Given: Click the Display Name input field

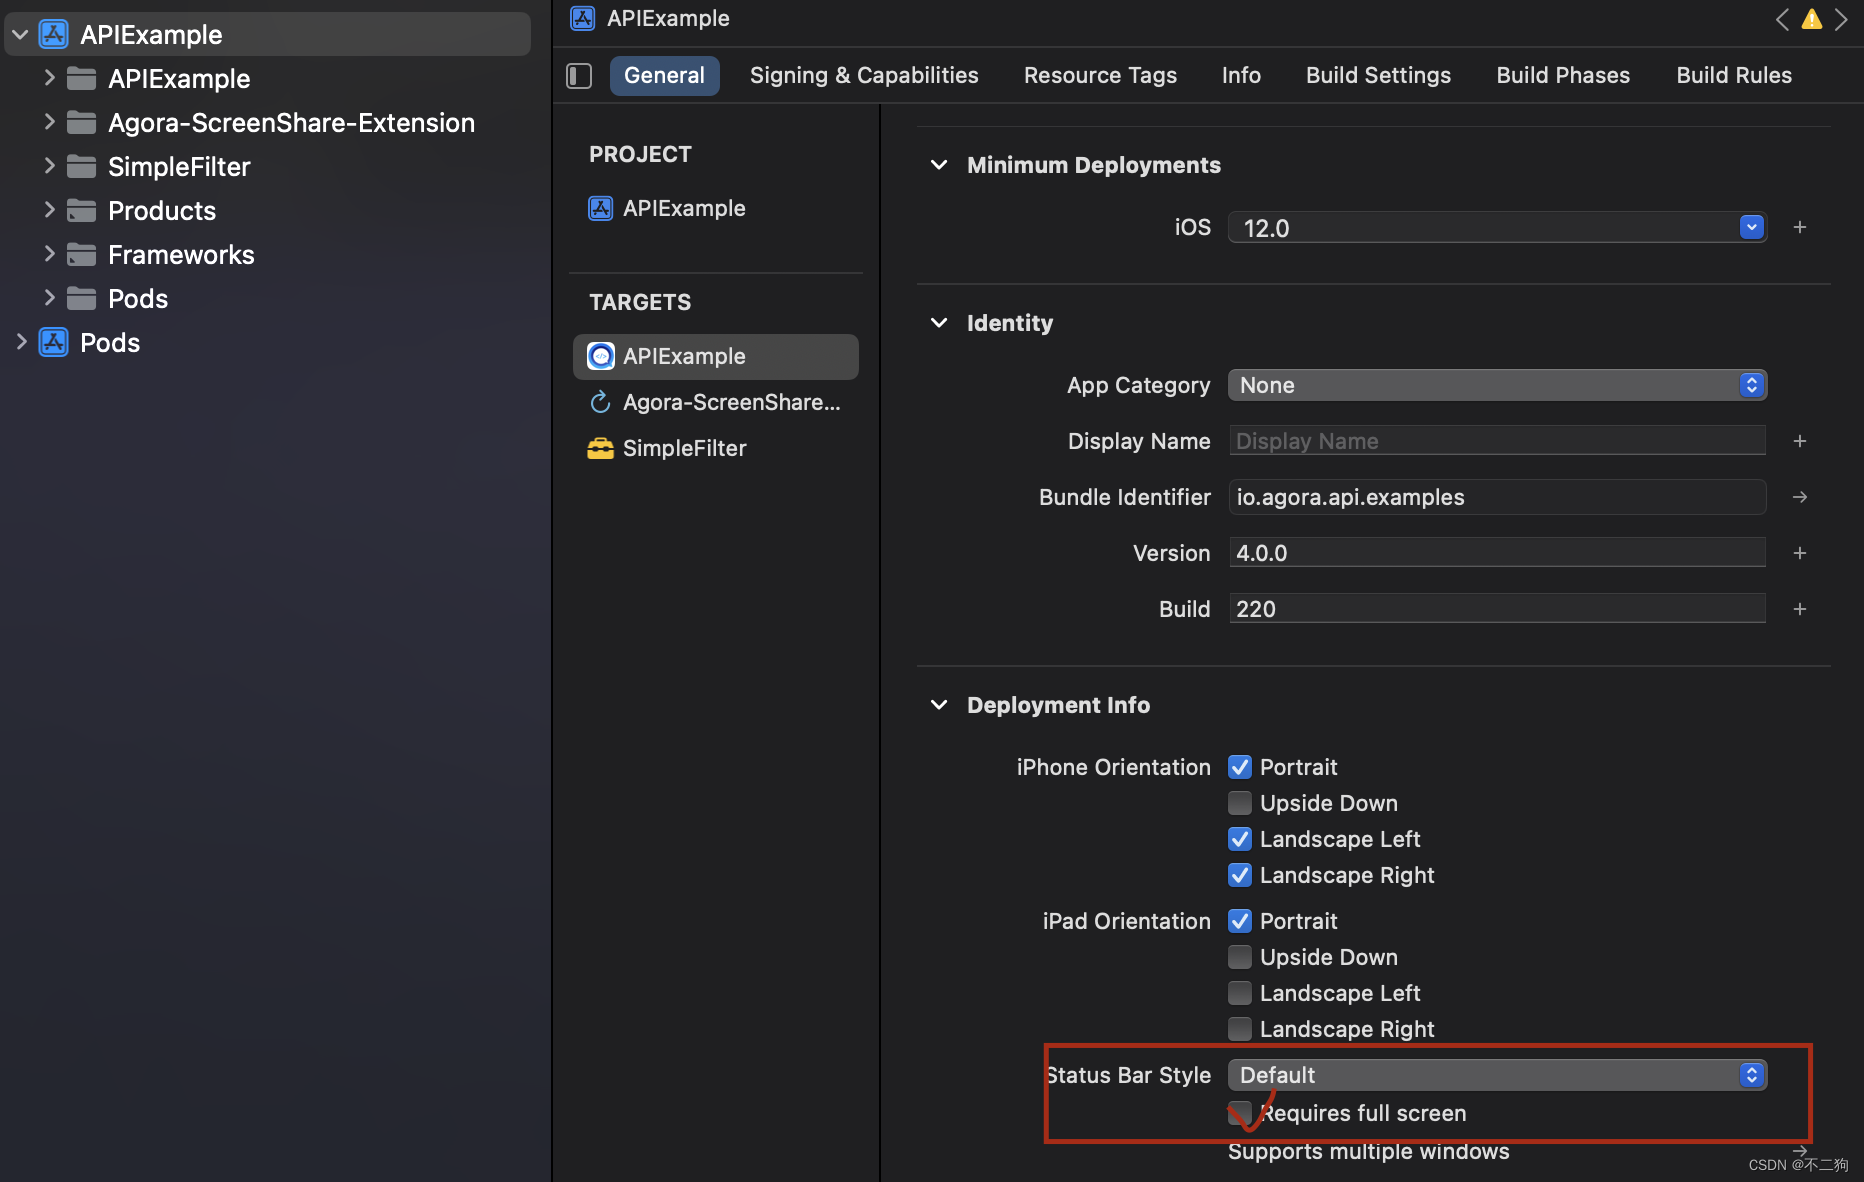Looking at the screenshot, I should [1497, 441].
